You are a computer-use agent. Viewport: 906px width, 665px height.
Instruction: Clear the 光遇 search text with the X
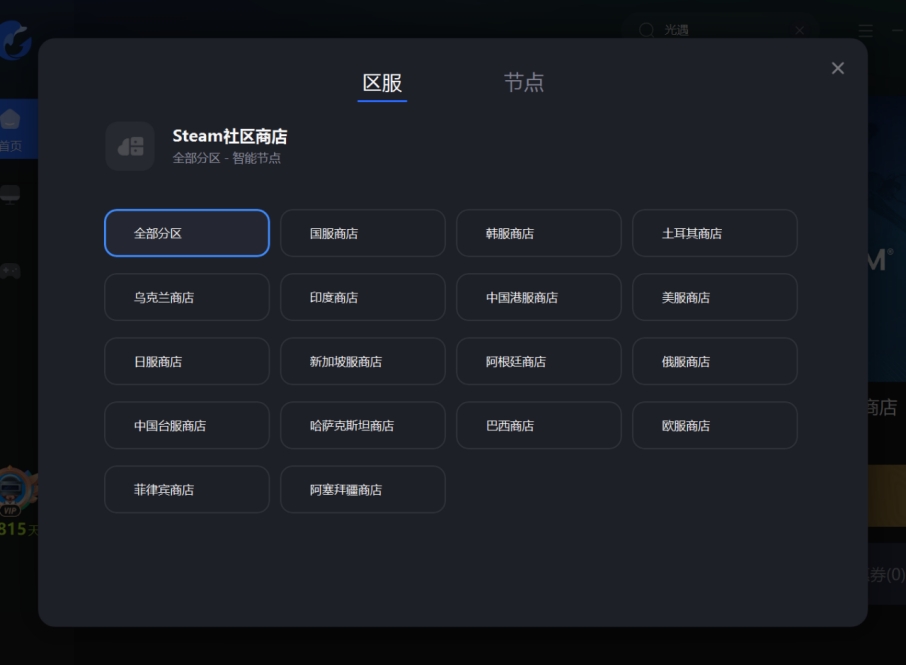(x=799, y=31)
